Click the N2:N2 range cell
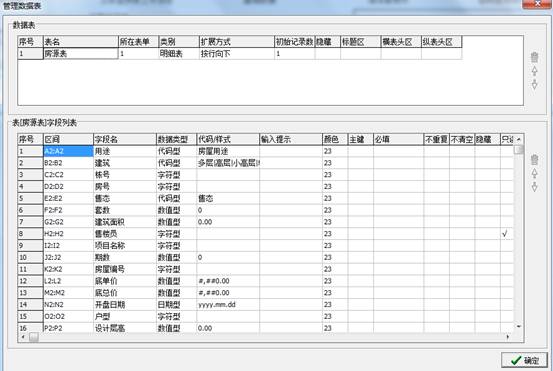553x371 pixels. (68, 304)
